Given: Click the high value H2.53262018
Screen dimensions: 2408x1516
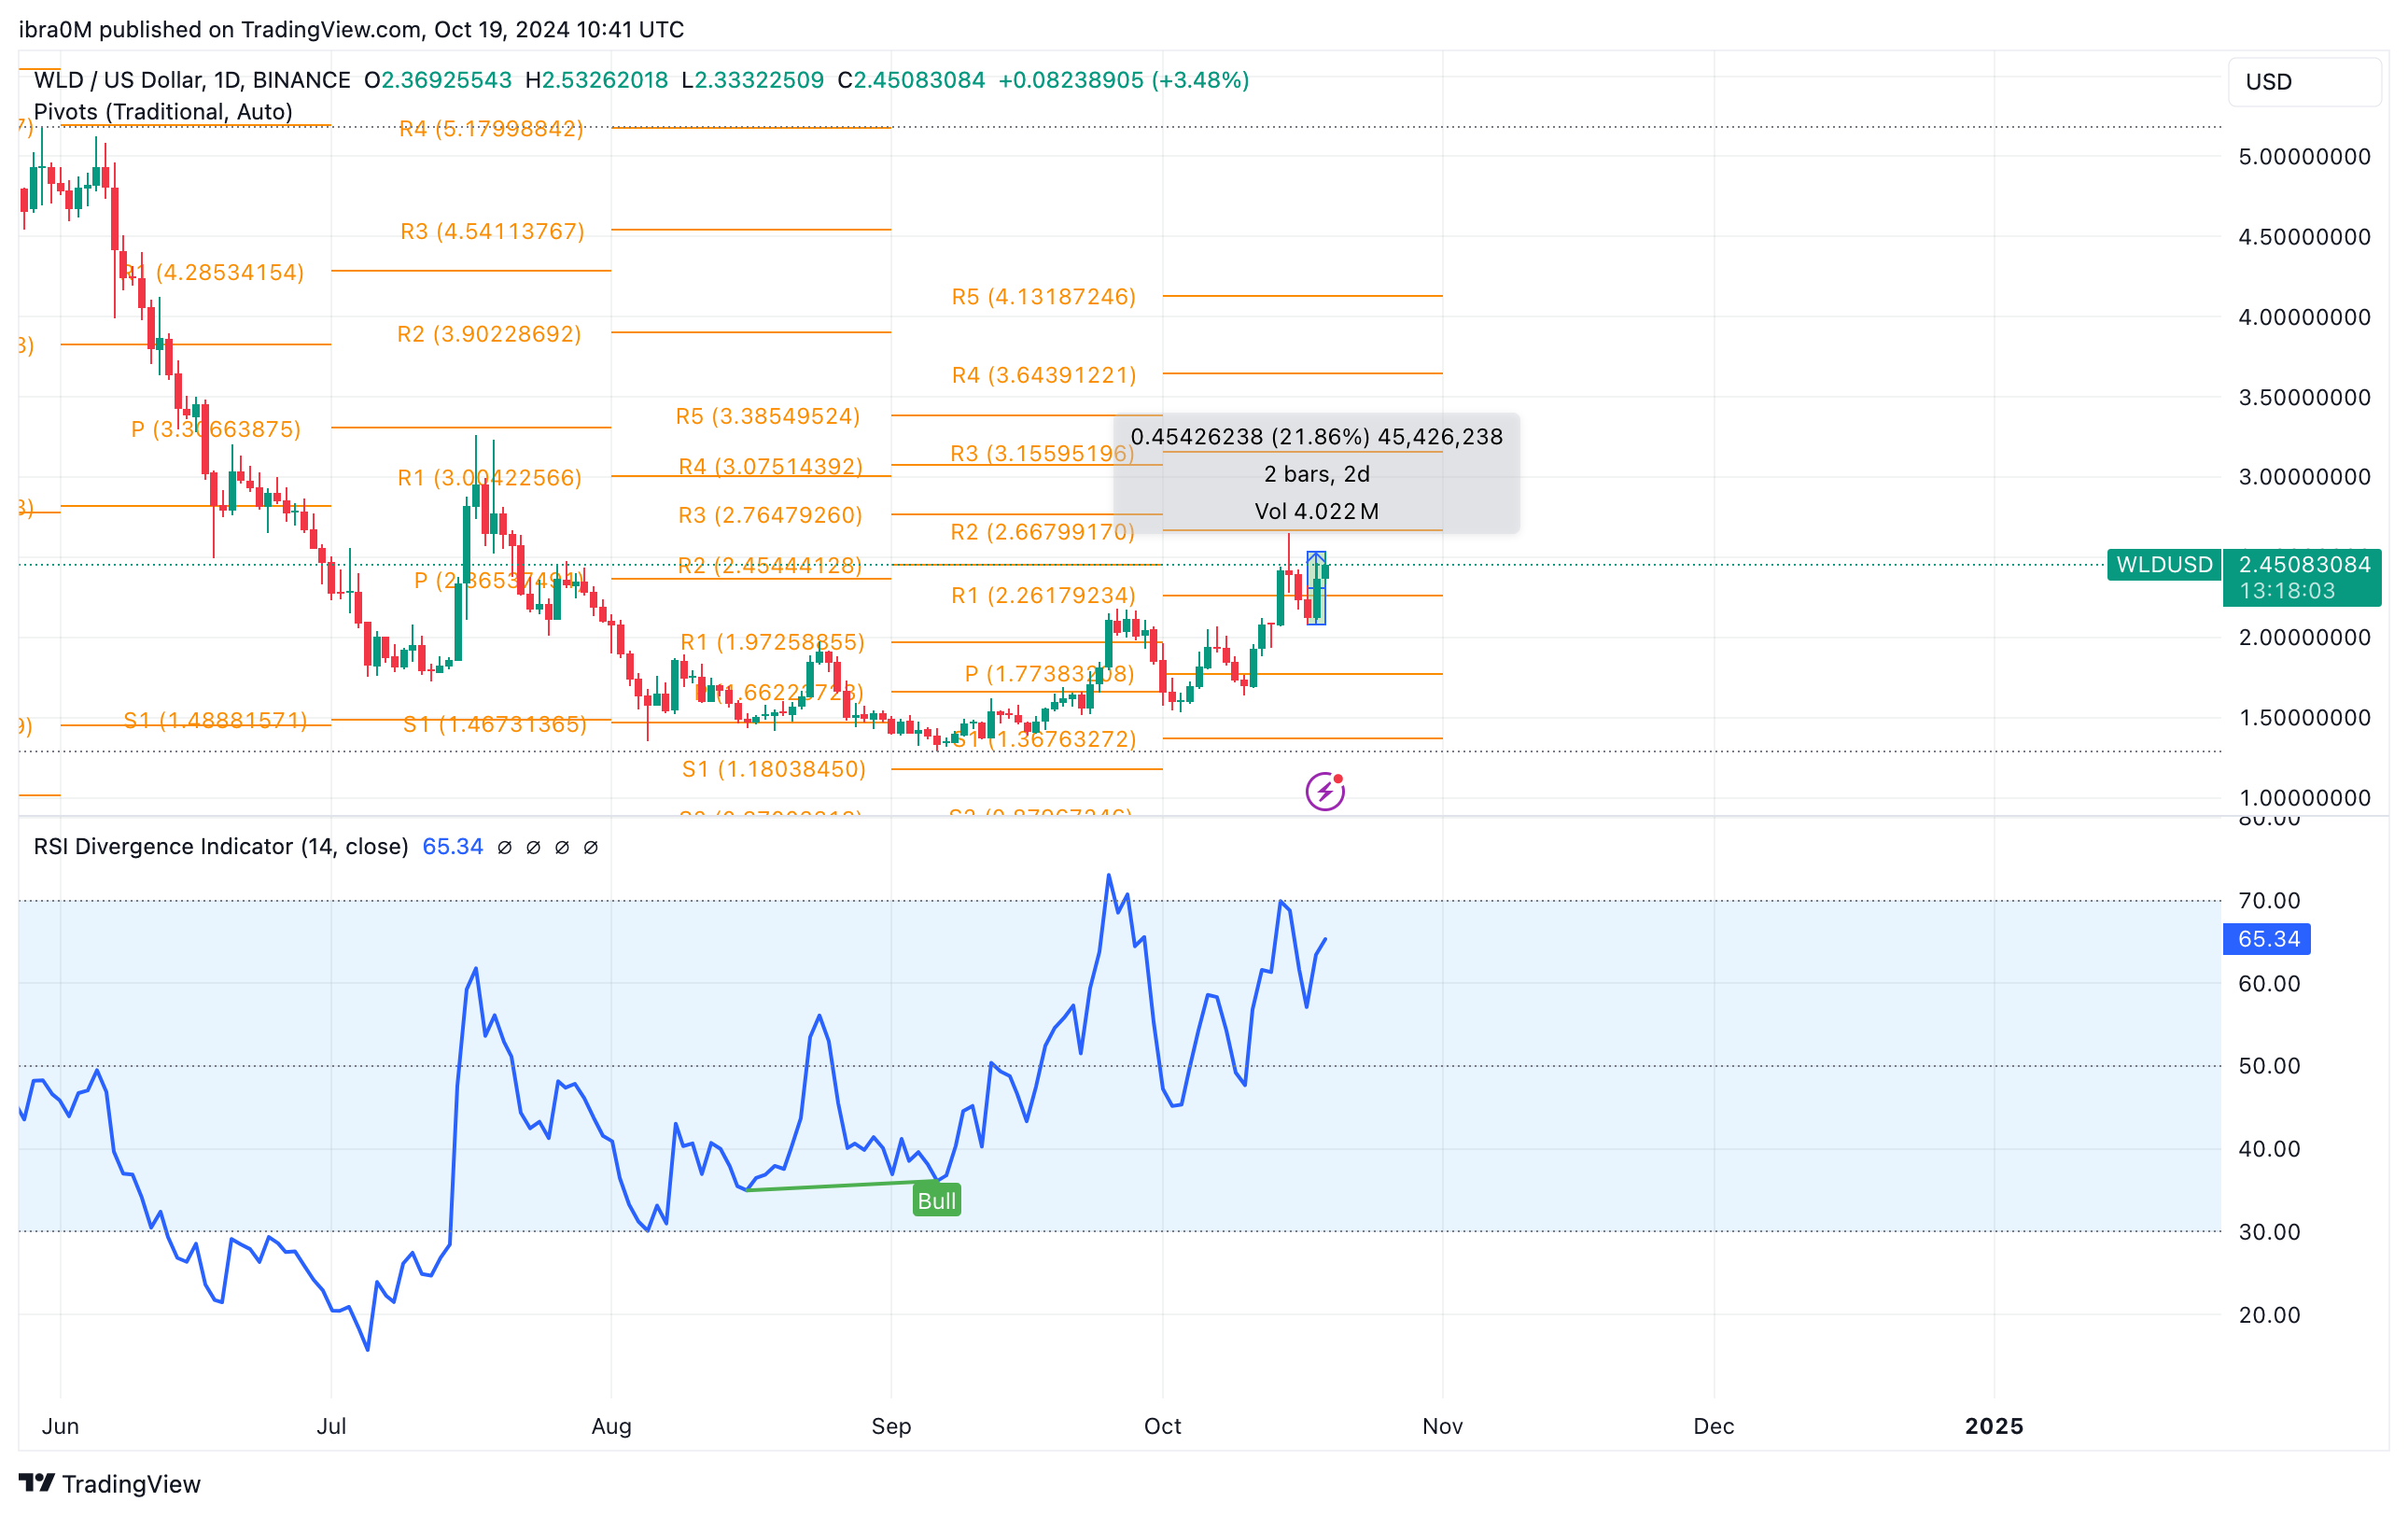Looking at the screenshot, I should (596, 80).
